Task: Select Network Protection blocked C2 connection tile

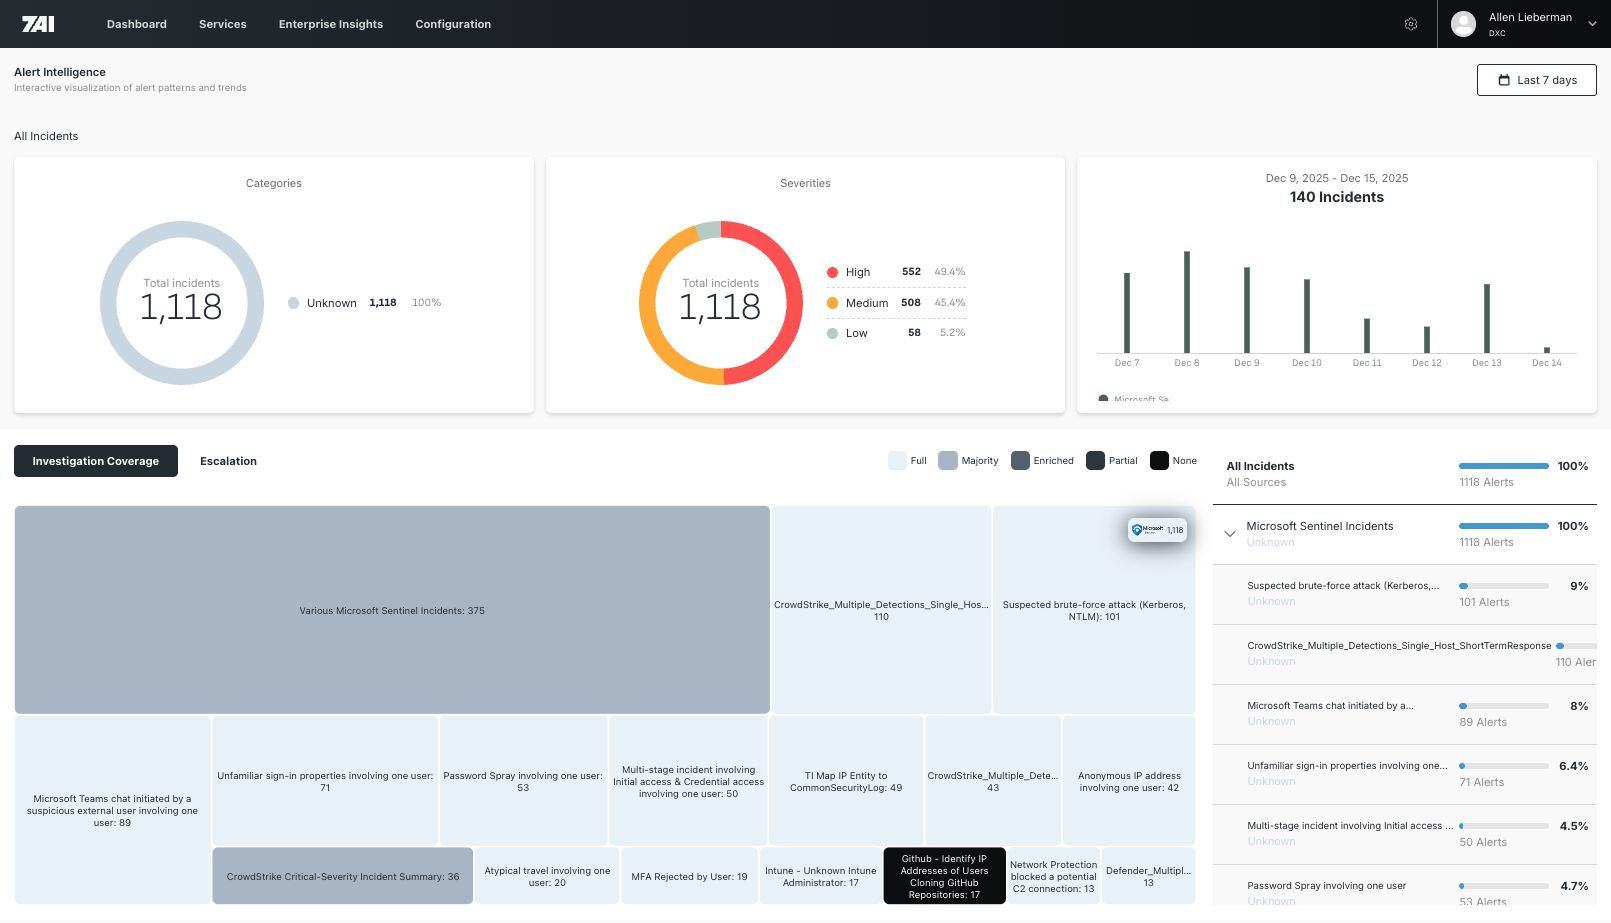Action: tap(1053, 876)
